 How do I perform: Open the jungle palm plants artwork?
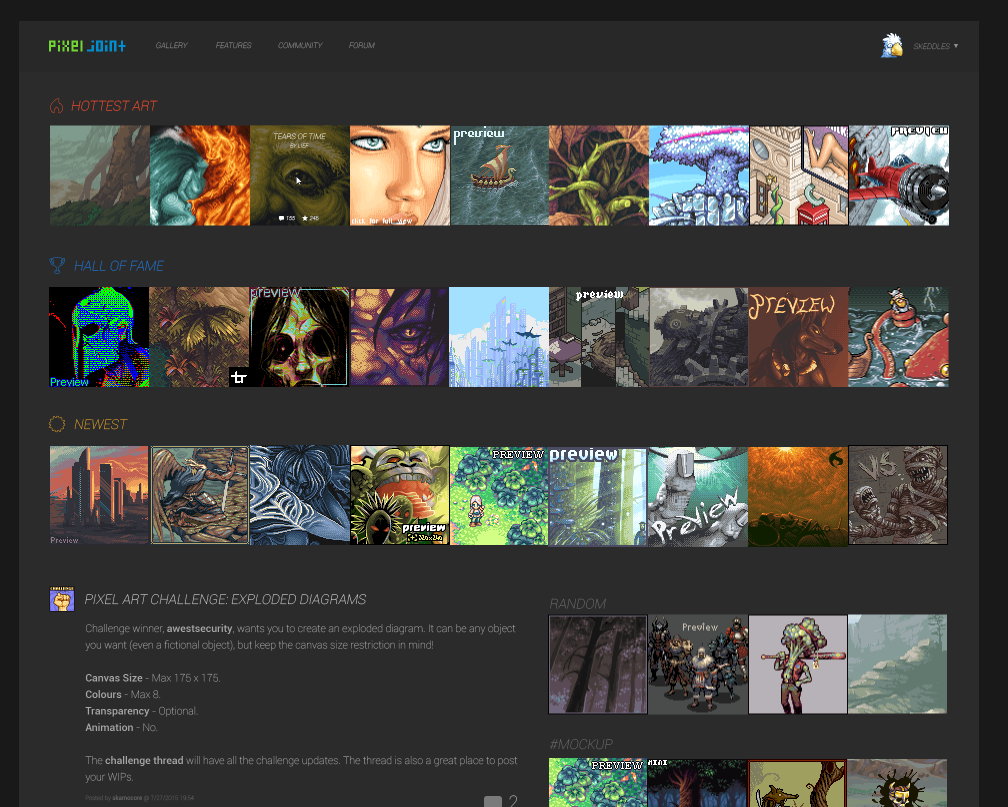[199, 337]
